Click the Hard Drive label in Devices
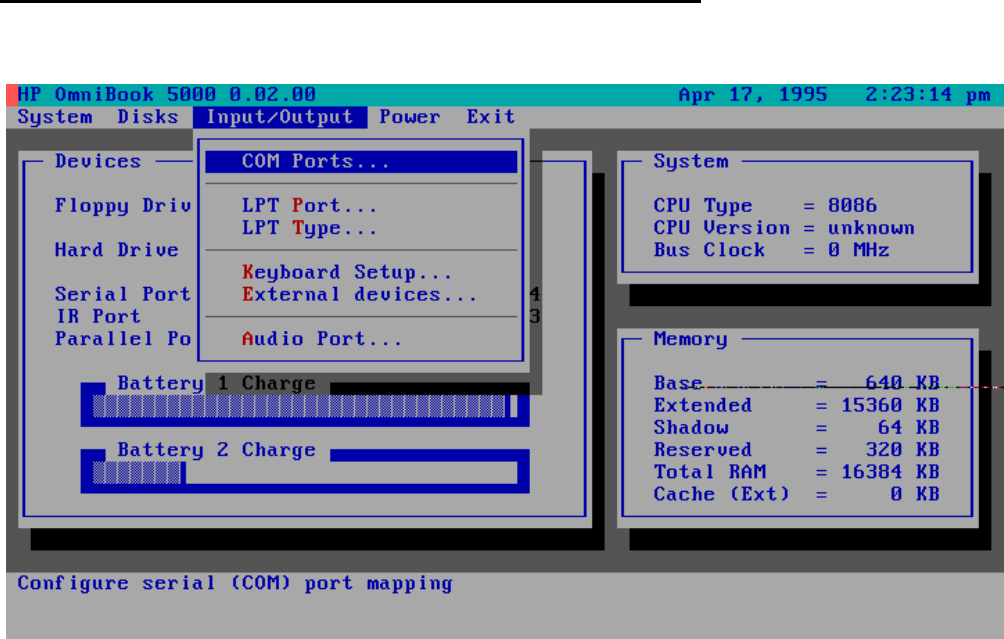 [x=117, y=250]
